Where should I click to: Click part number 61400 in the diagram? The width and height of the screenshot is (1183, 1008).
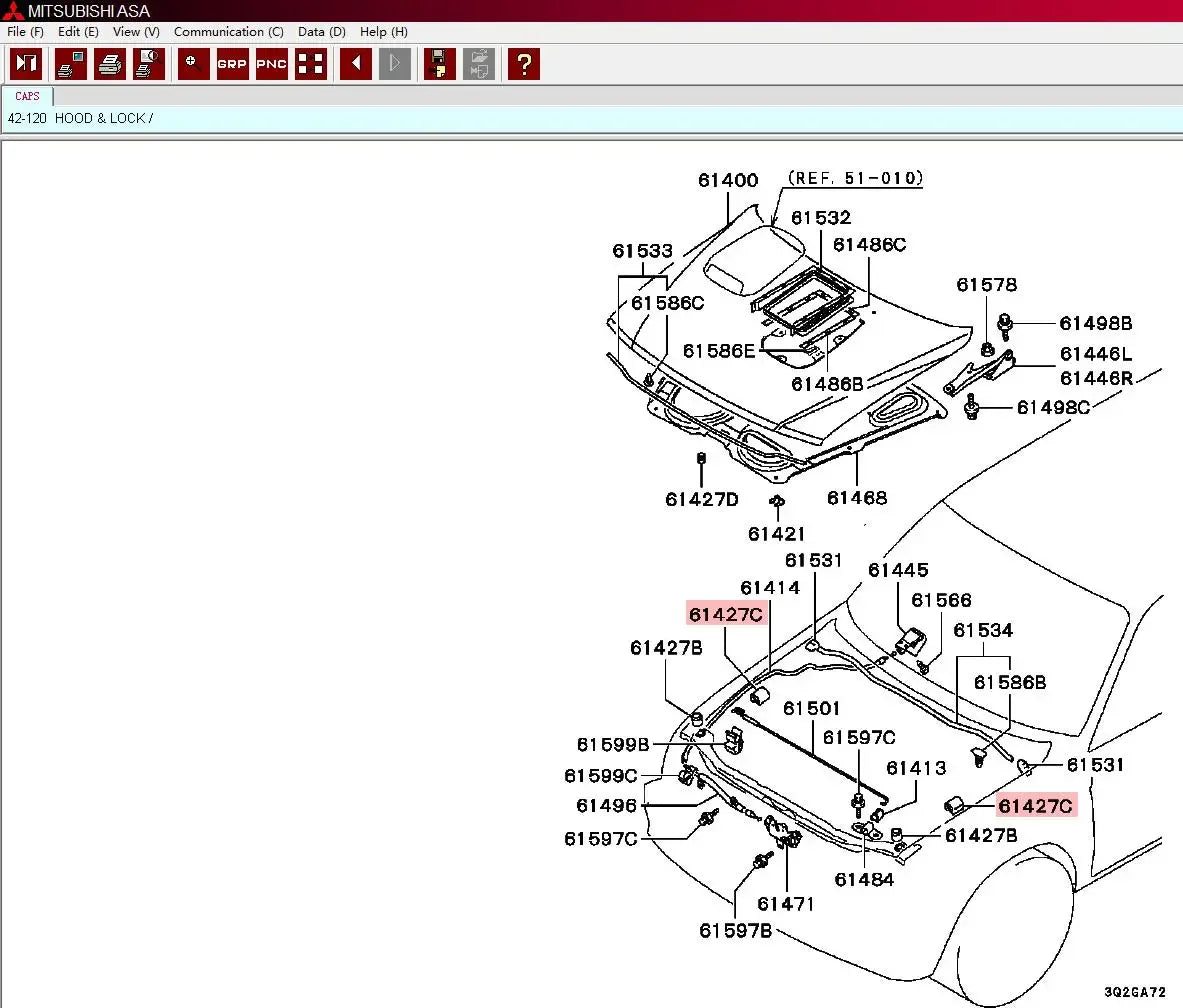click(728, 181)
